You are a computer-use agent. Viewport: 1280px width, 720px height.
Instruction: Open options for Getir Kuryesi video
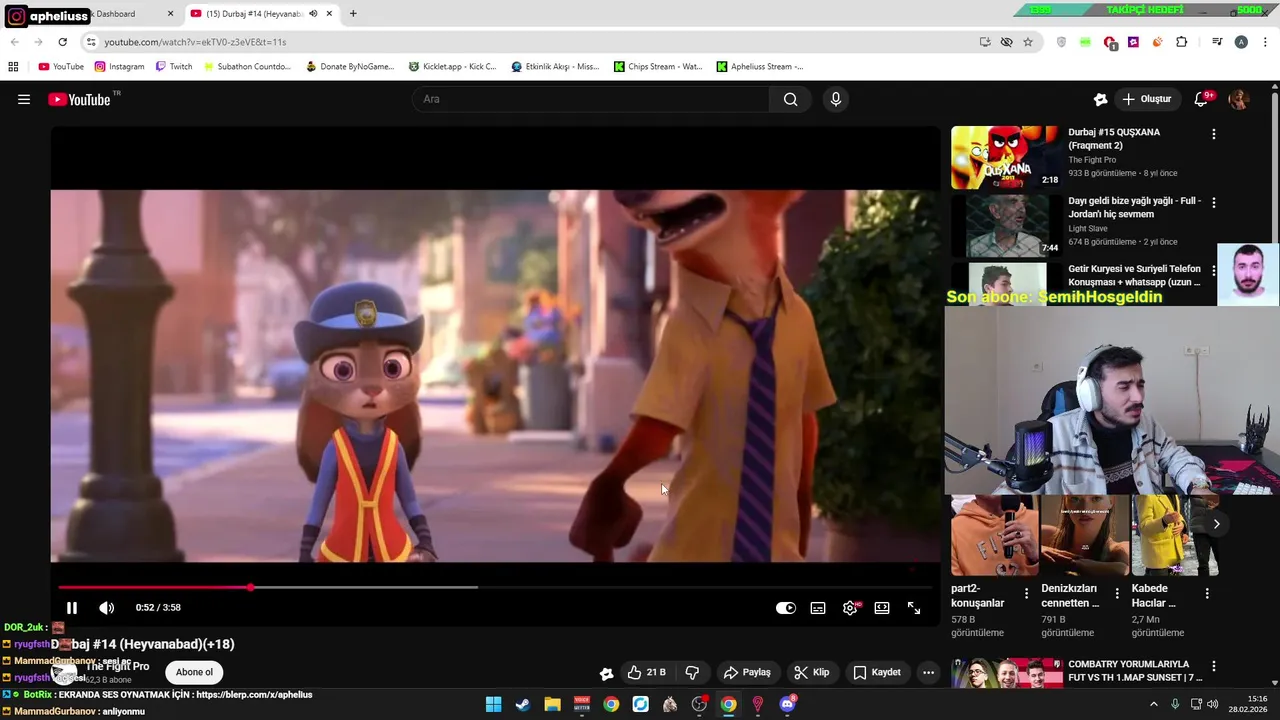click(1214, 271)
